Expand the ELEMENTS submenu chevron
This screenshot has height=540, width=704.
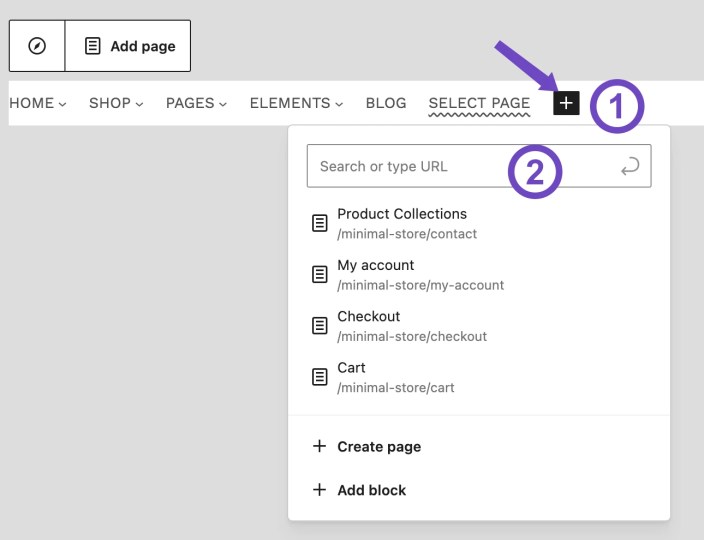click(x=339, y=104)
